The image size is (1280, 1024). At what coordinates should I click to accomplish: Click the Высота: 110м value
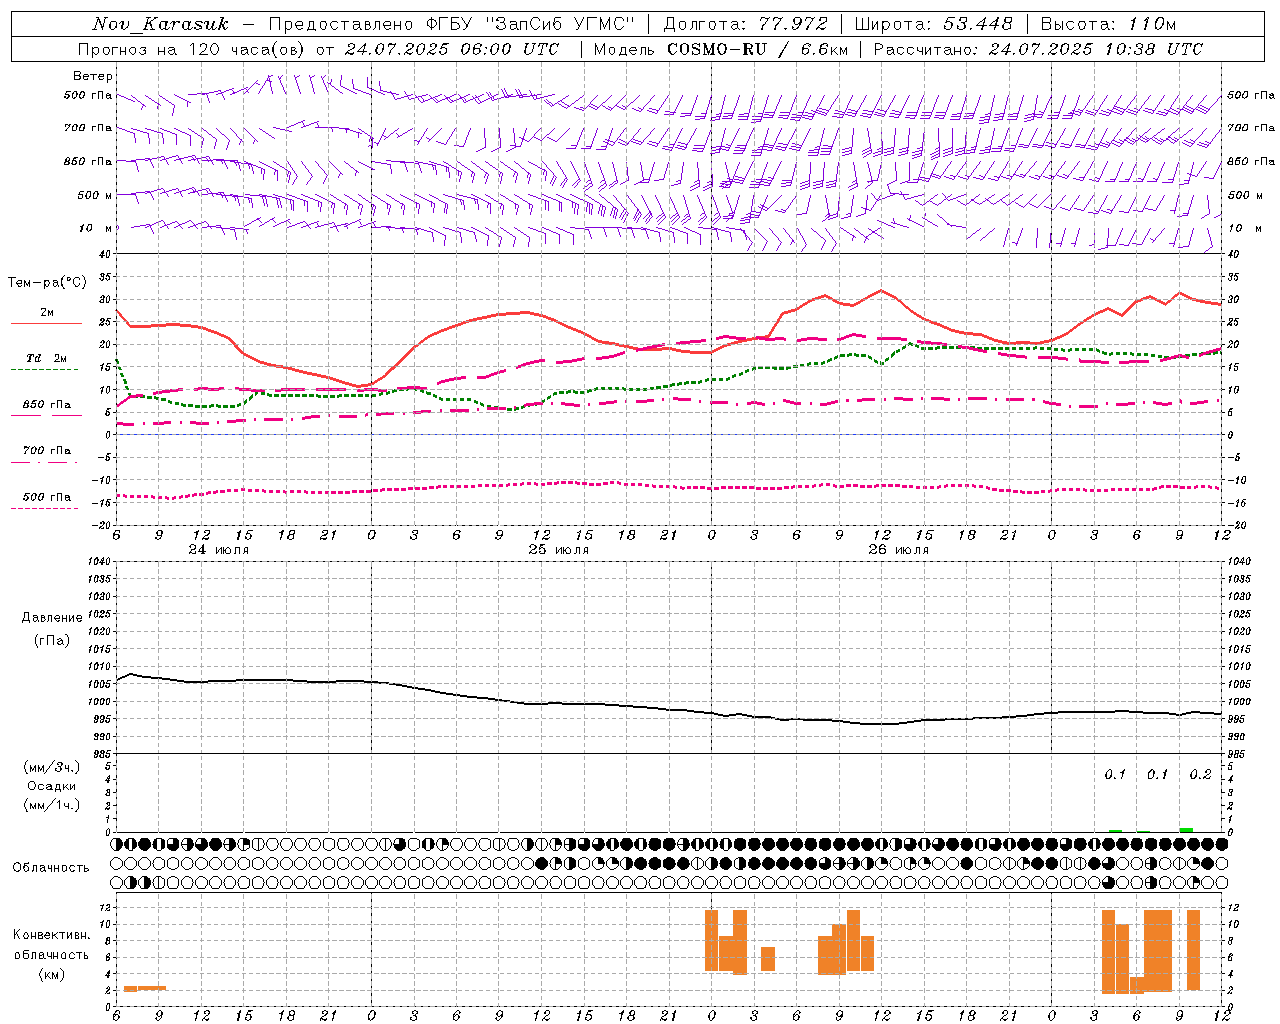1108,24
